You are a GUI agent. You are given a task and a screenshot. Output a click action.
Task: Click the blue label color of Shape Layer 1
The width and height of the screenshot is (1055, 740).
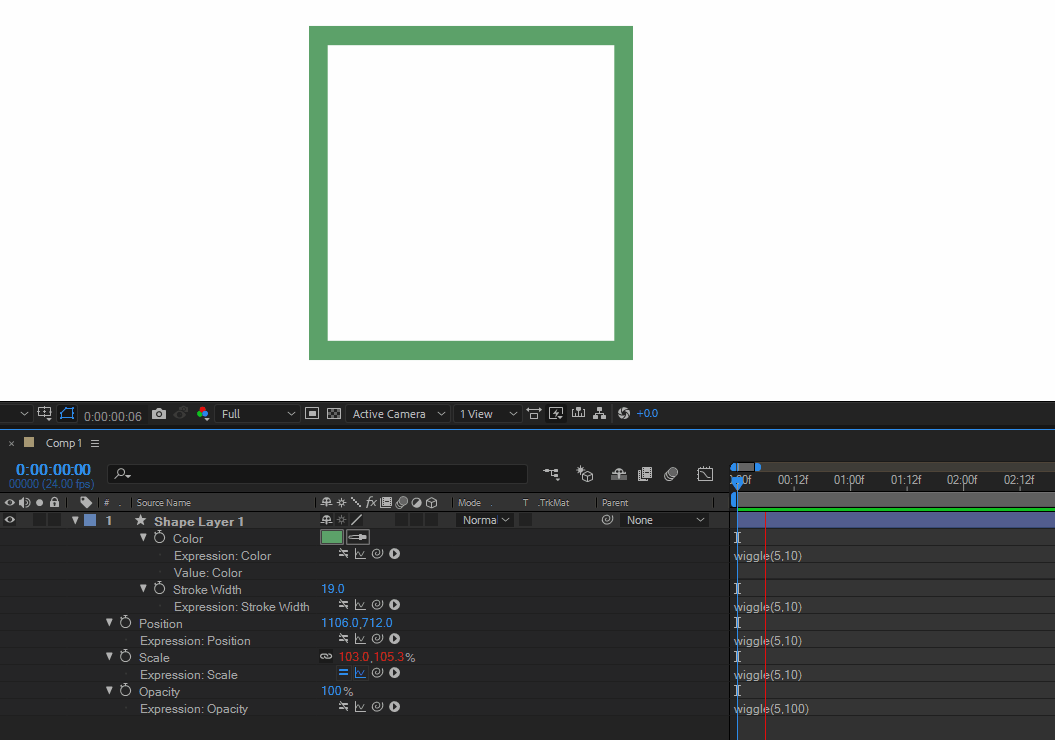click(x=89, y=520)
